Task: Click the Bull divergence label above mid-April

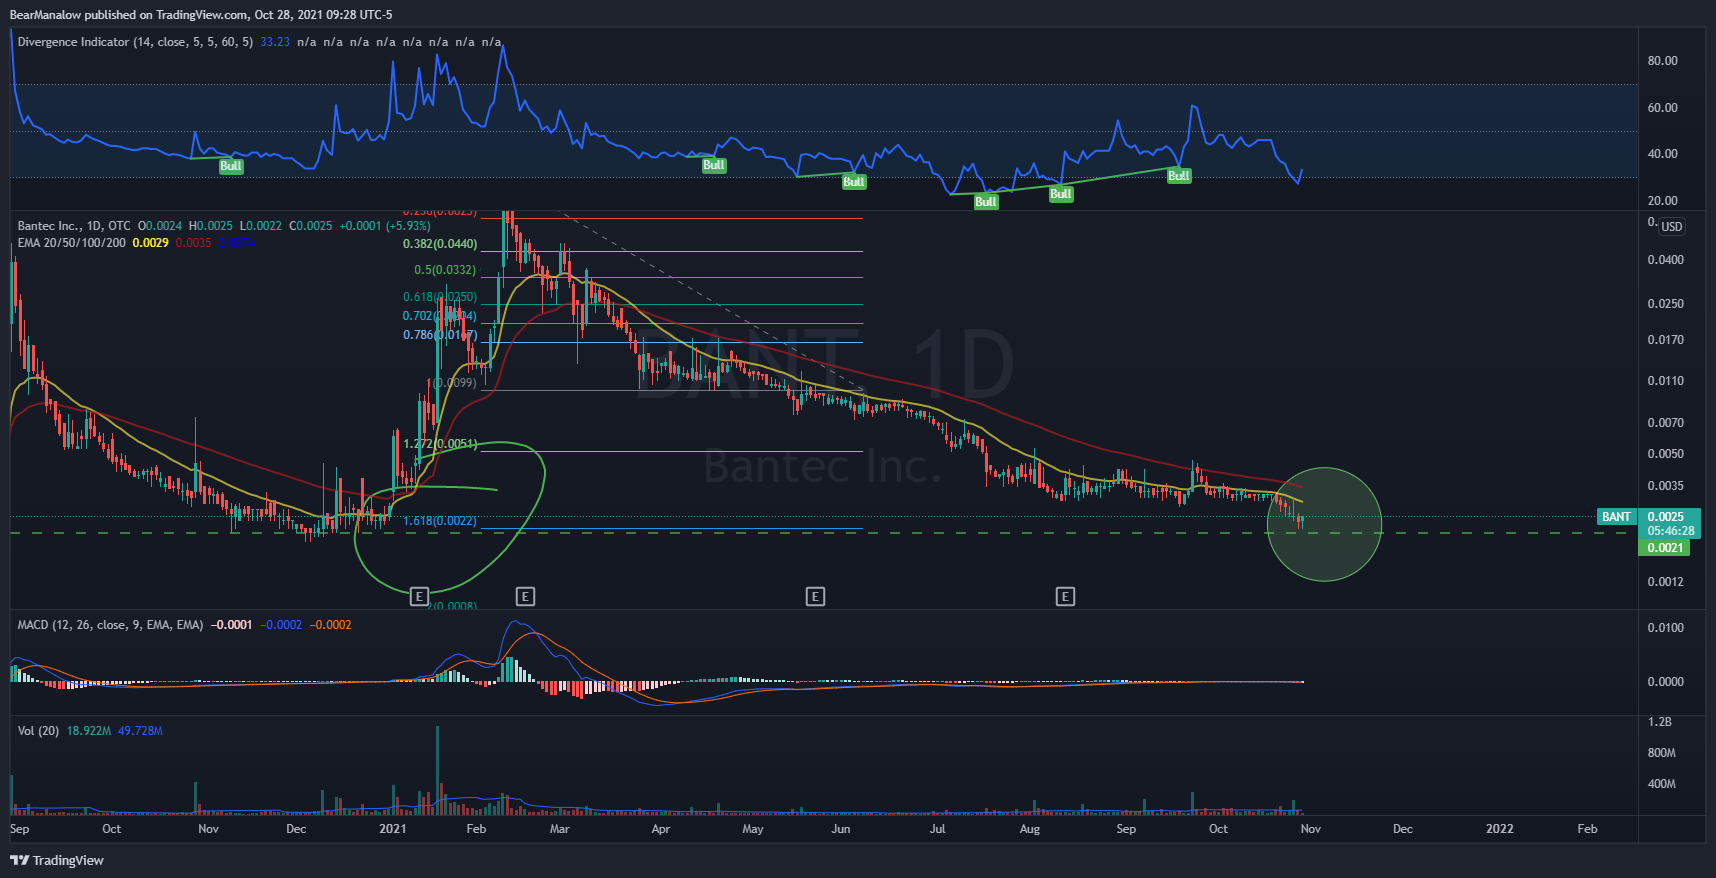Action: pos(714,165)
